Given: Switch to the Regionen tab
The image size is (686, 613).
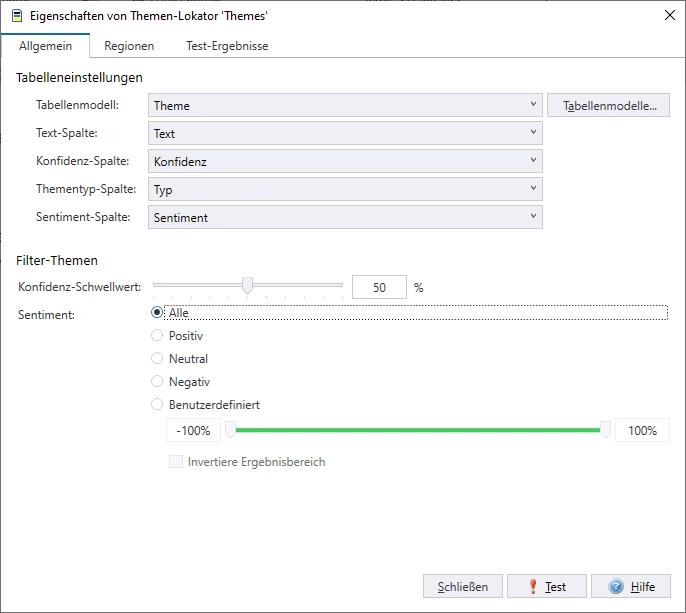Looking at the screenshot, I should pos(129,46).
